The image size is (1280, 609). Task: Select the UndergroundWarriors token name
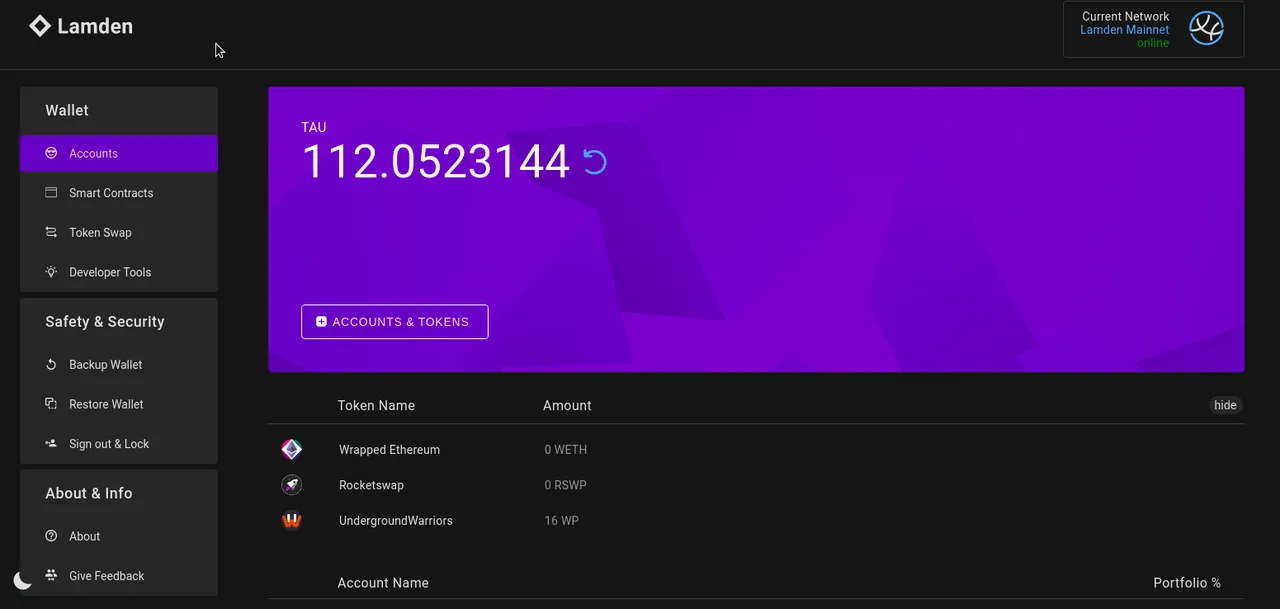[x=396, y=521]
